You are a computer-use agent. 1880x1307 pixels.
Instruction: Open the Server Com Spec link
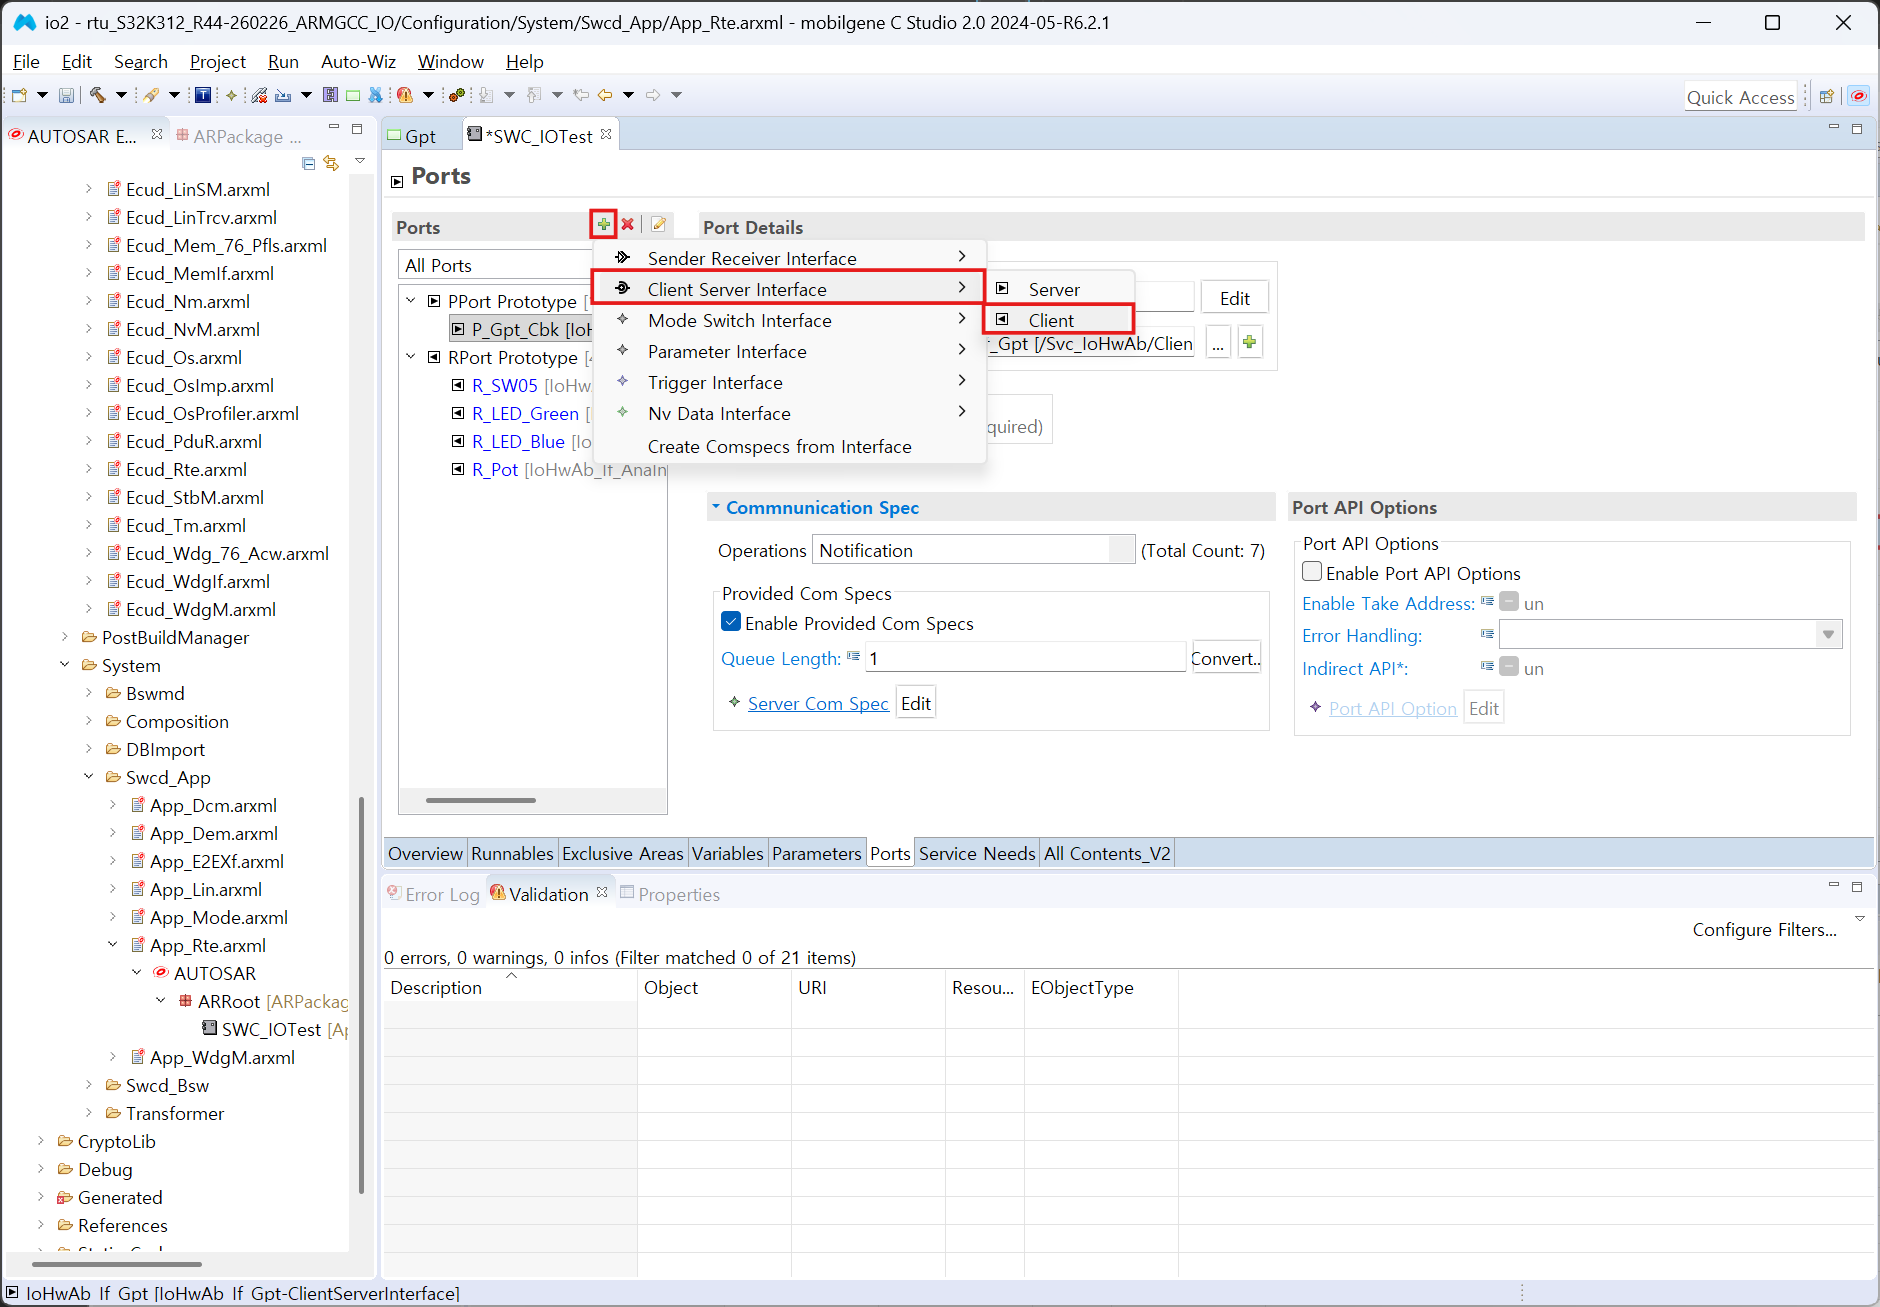click(818, 703)
